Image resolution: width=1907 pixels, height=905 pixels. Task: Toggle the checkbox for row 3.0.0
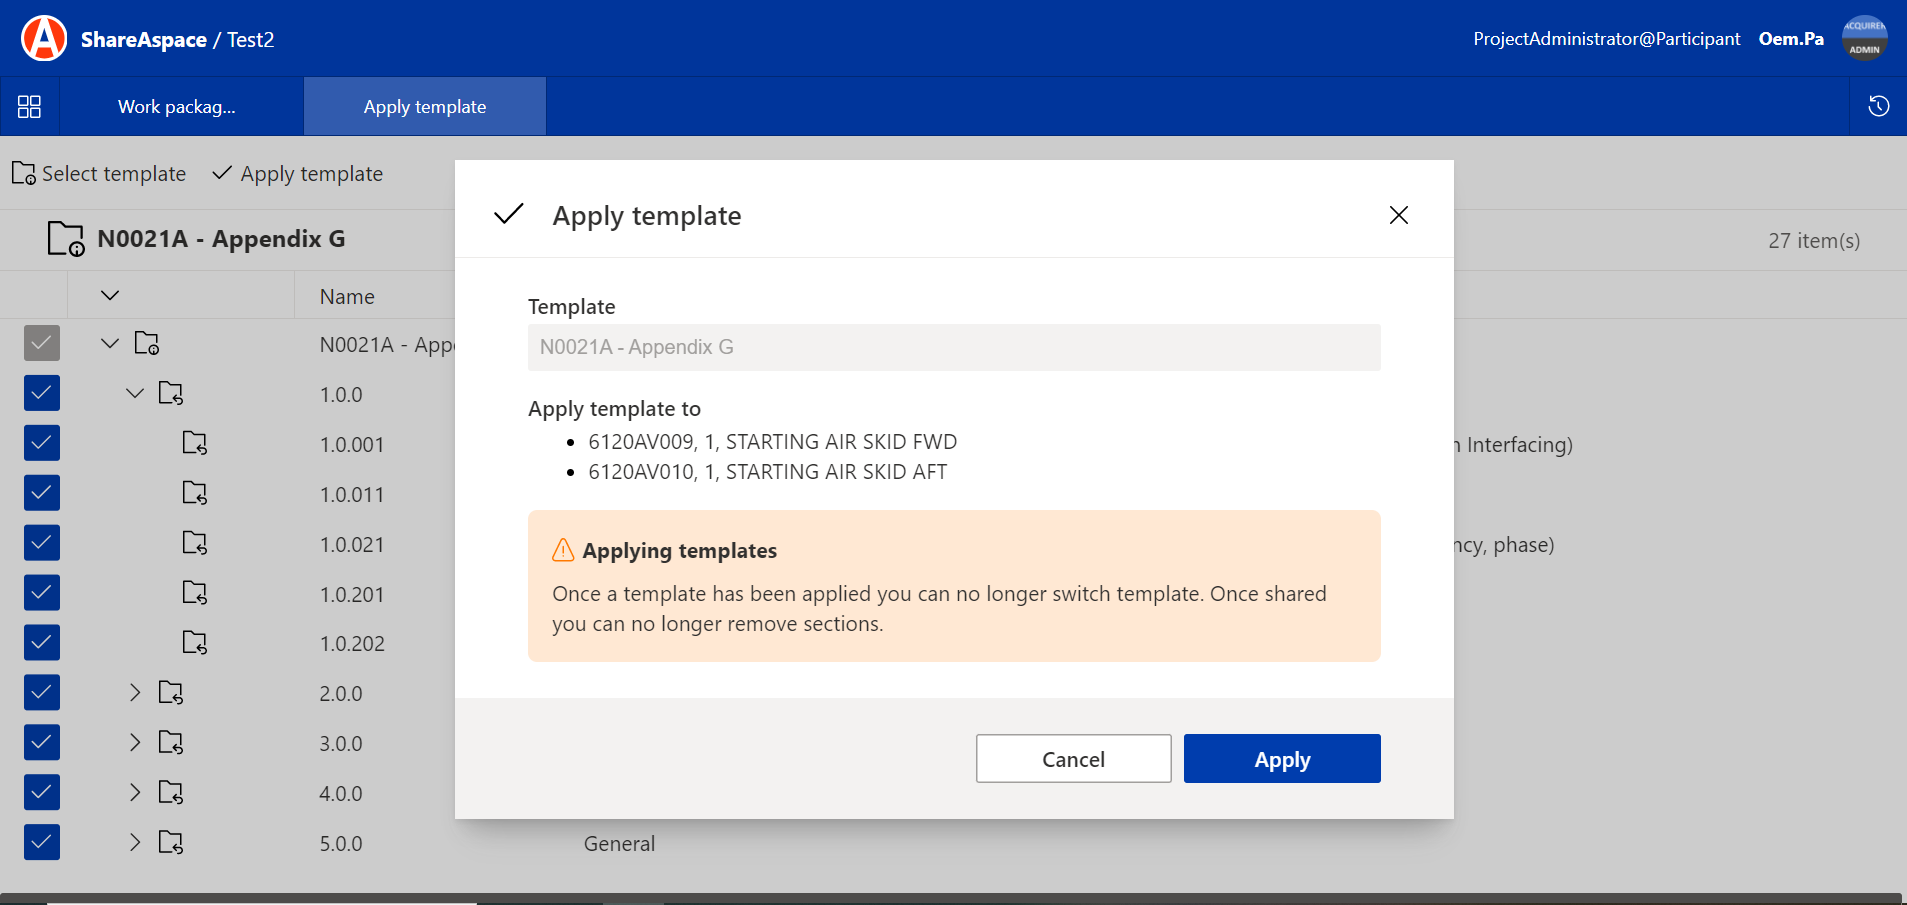[42, 743]
